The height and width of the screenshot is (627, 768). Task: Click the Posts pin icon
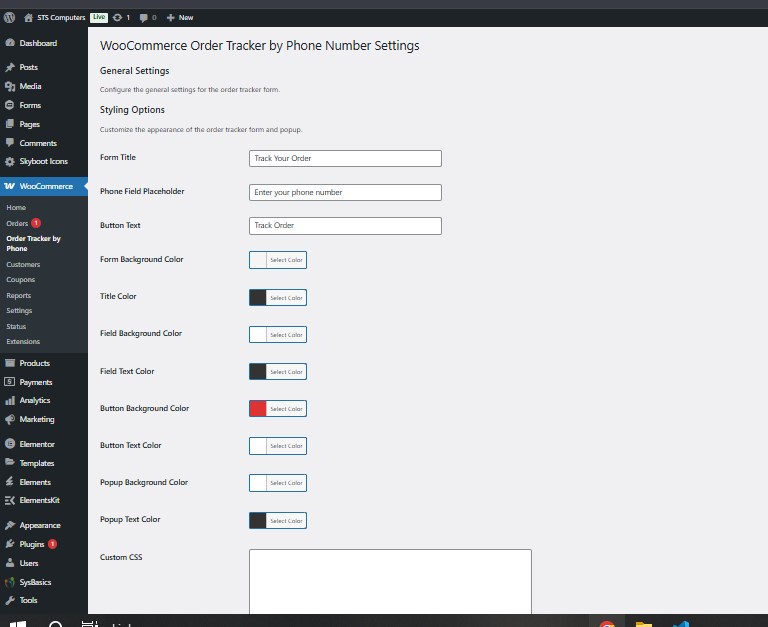10,67
